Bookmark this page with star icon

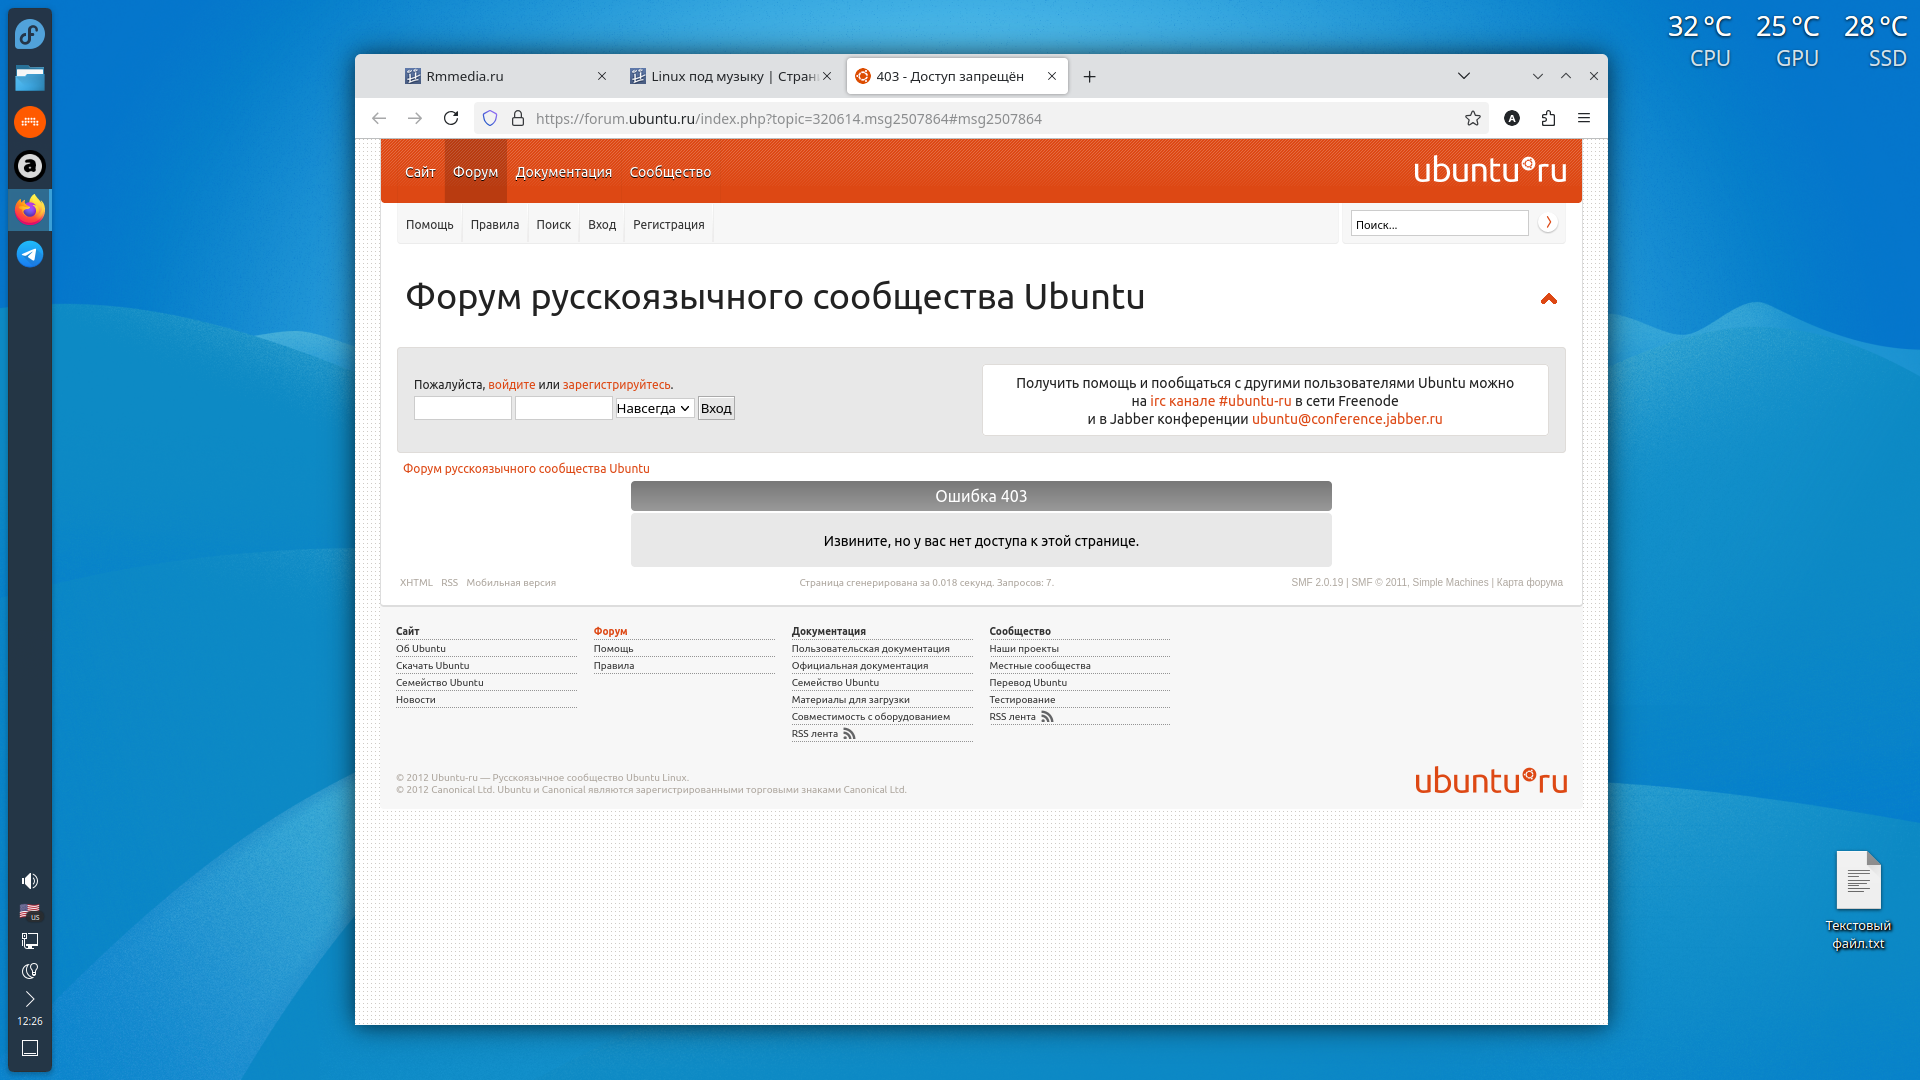1473,118
